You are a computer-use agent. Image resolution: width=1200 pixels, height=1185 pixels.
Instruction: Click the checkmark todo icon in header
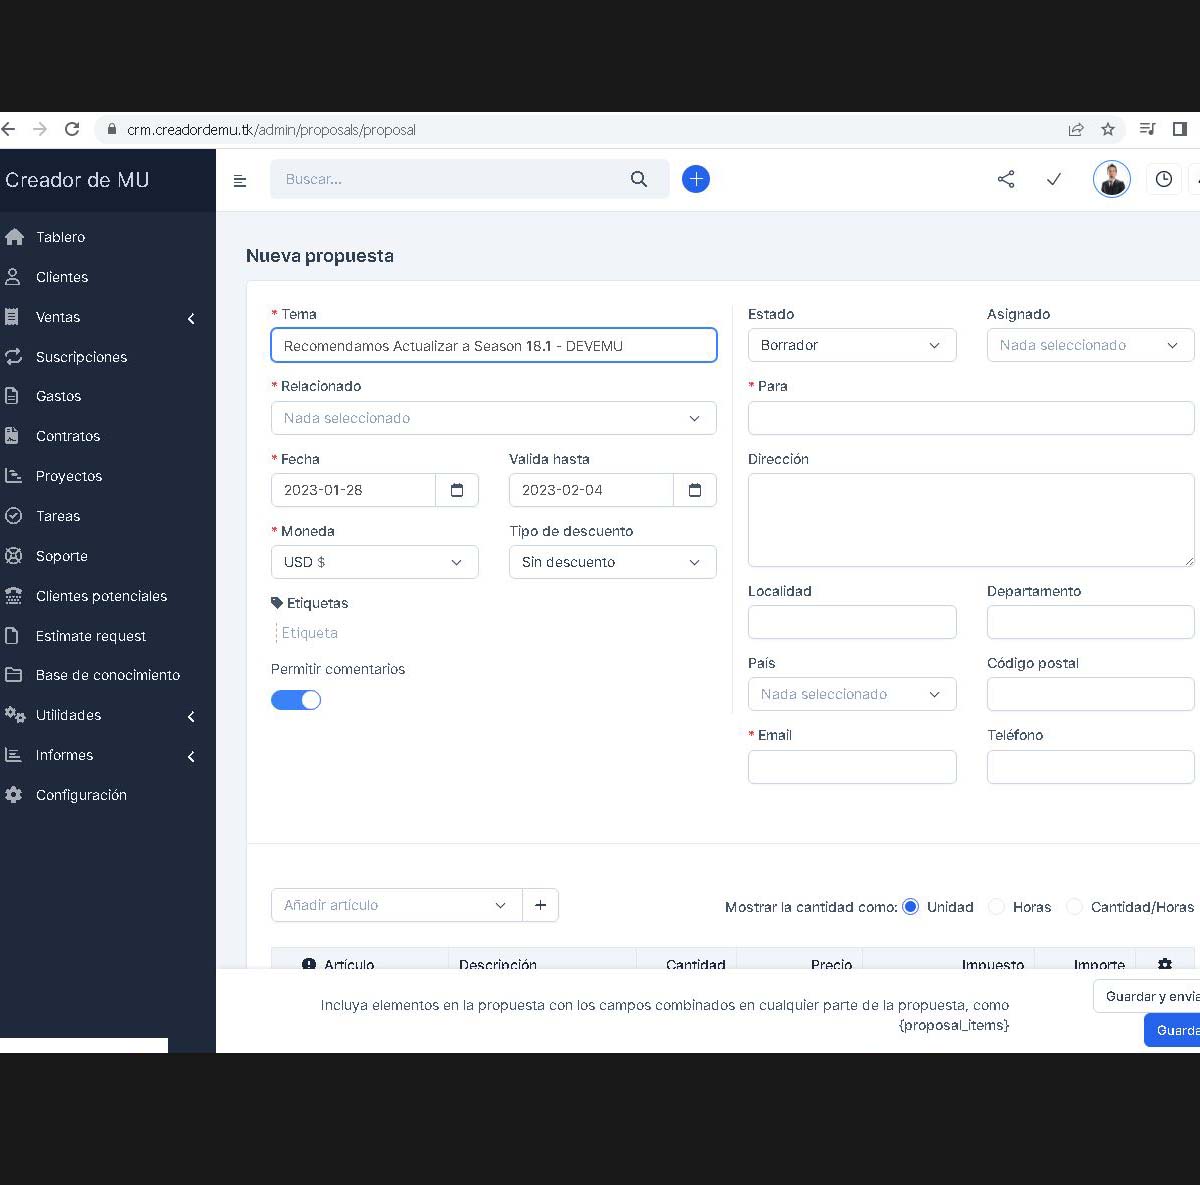point(1054,179)
